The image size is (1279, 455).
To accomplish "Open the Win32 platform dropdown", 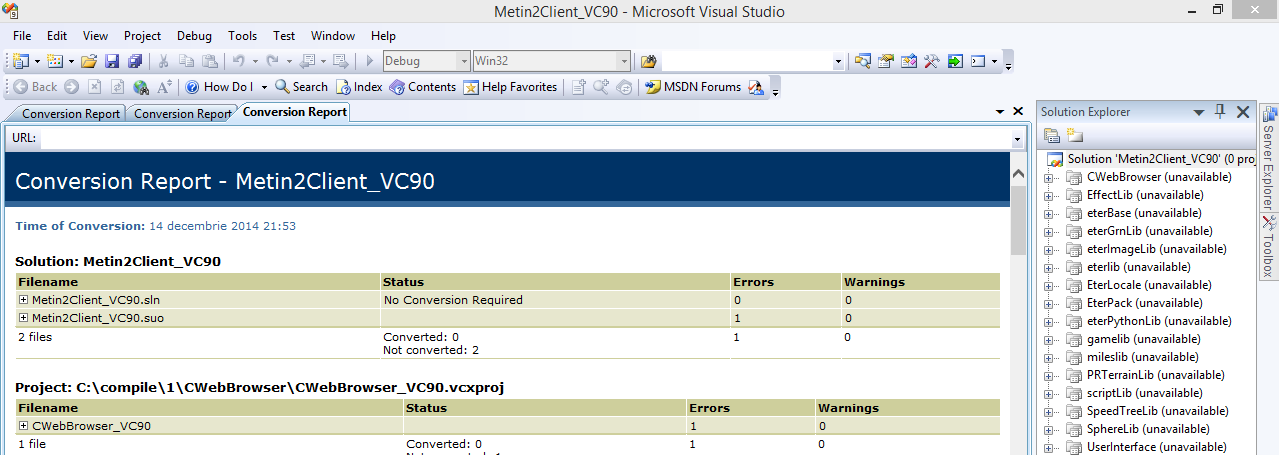I will tap(624, 61).
